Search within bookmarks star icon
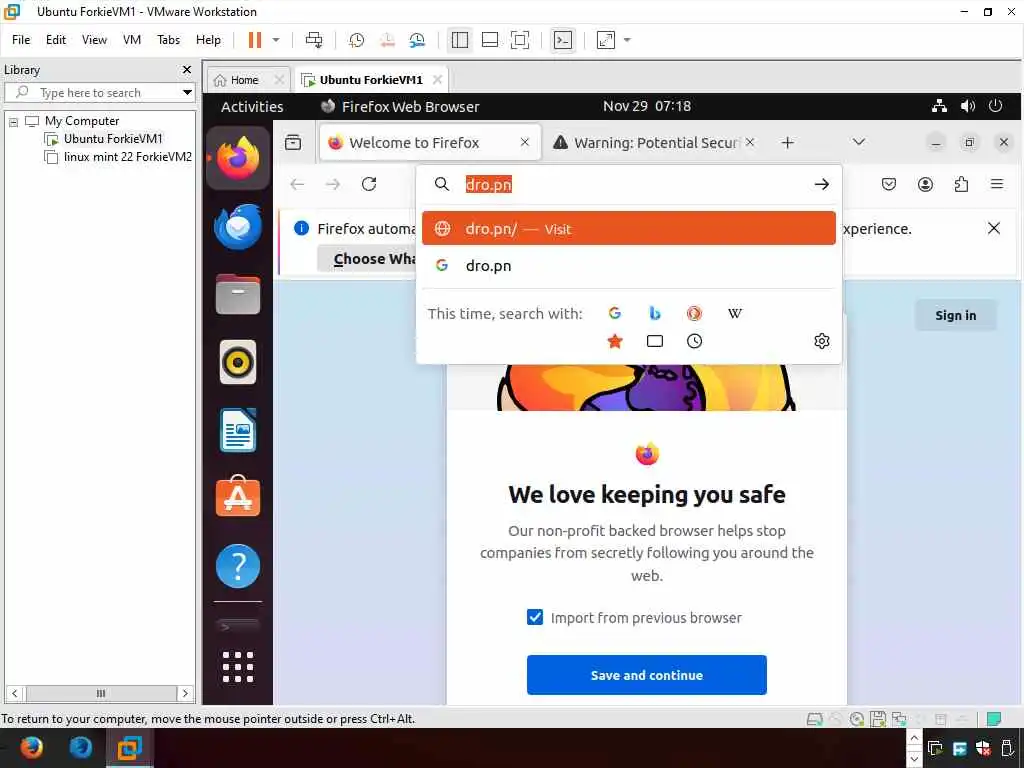 tap(615, 341)
